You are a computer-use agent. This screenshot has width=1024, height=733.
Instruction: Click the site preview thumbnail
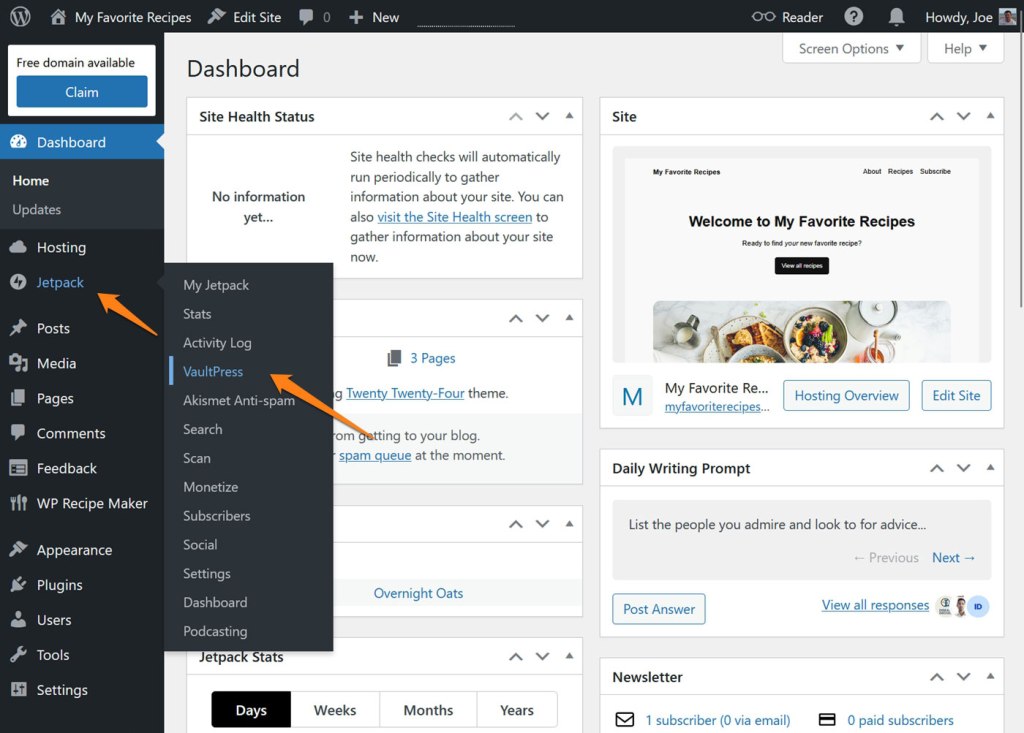[x=801, y=254]
